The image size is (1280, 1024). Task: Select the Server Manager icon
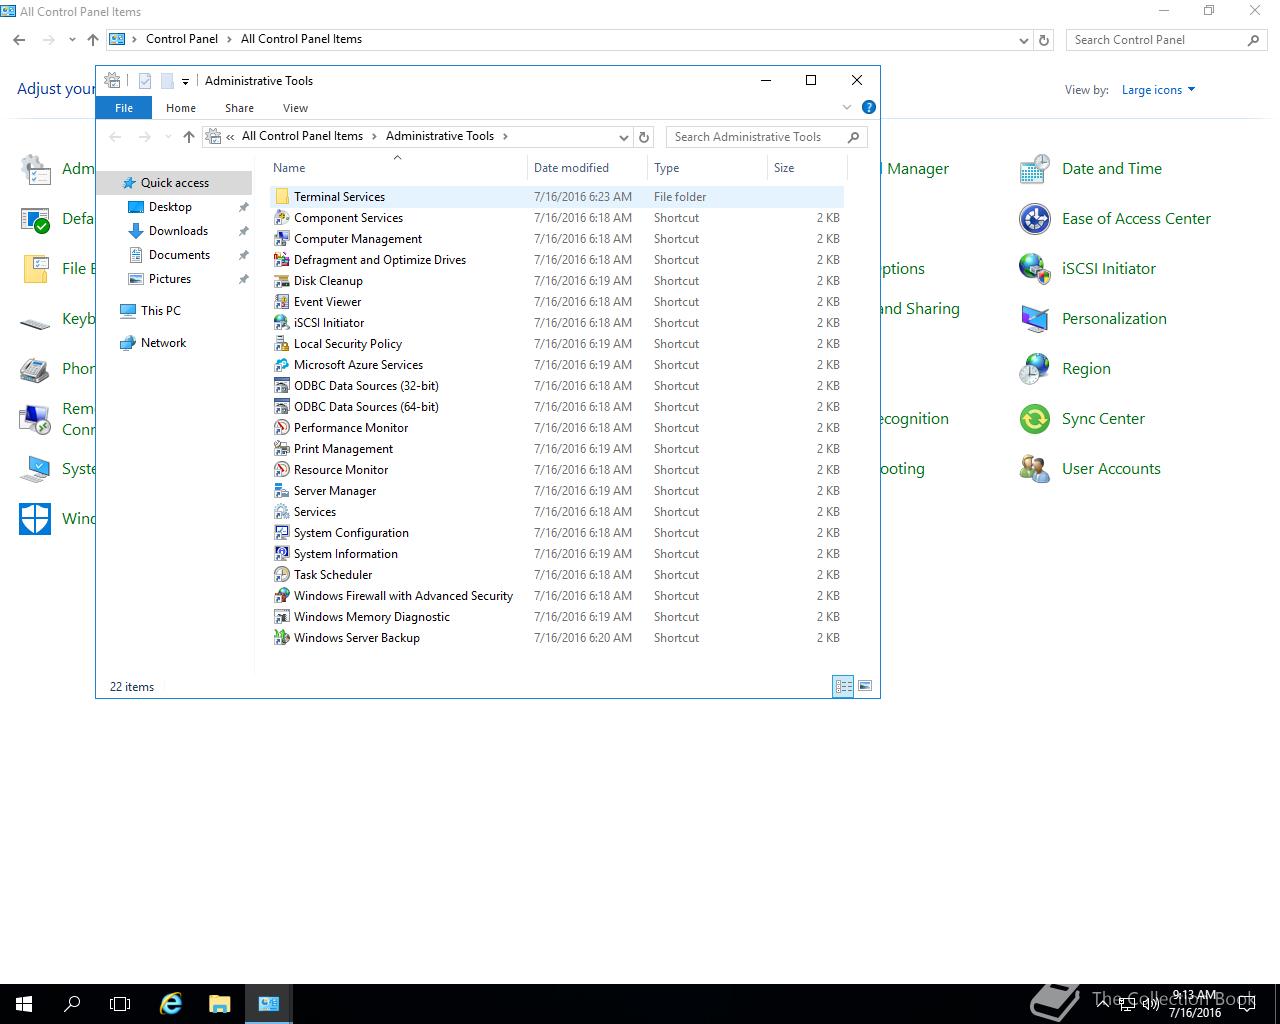282,491
